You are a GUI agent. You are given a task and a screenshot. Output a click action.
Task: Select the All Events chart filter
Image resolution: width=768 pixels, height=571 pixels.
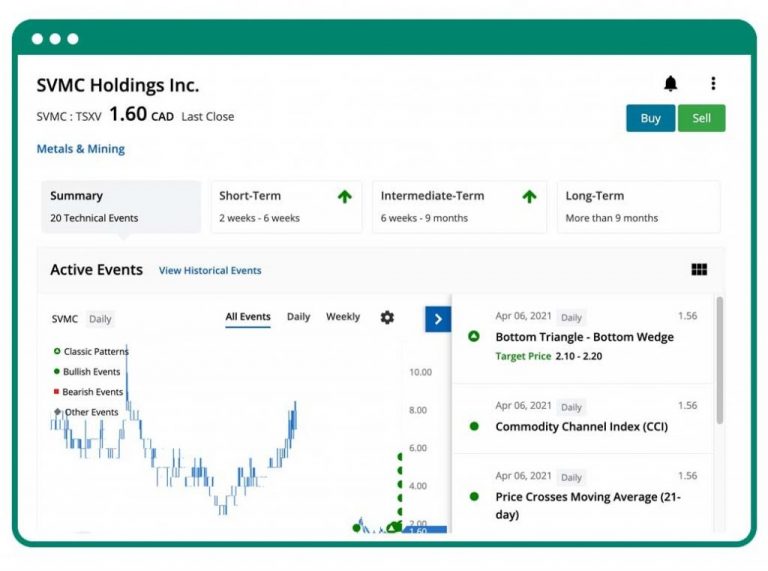coord(248,317)
